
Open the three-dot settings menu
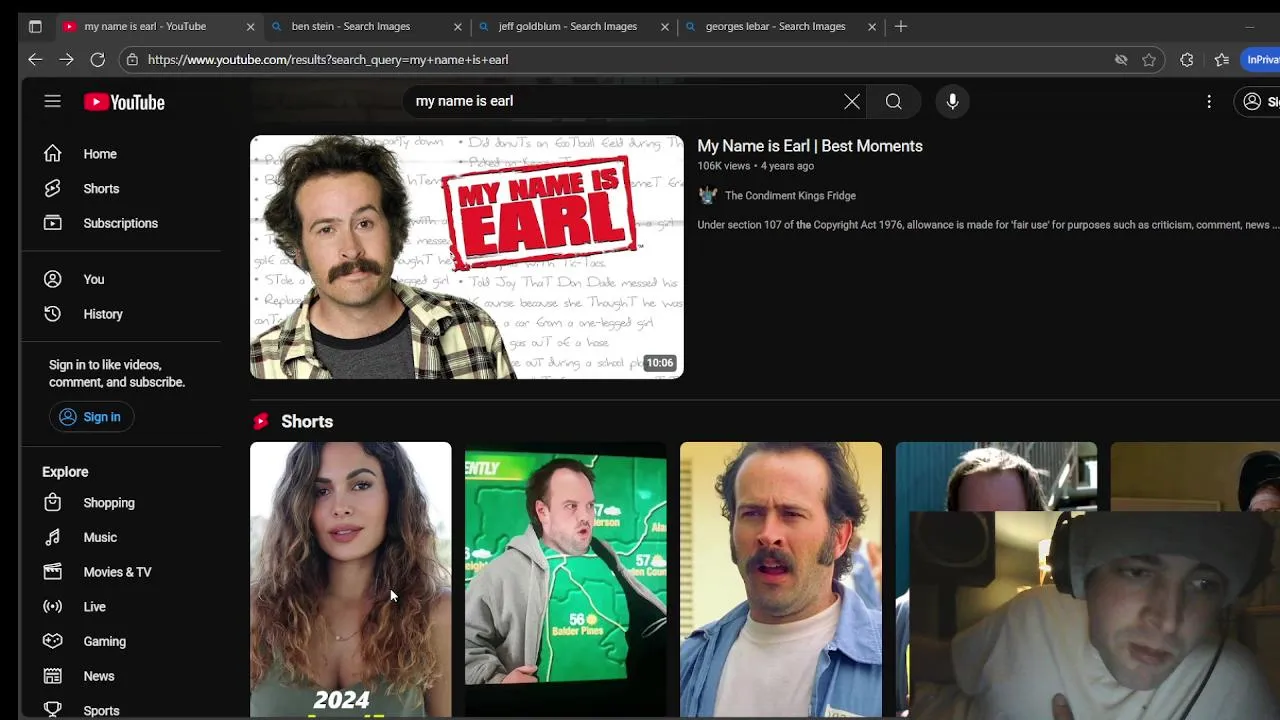pos(1209,101)
